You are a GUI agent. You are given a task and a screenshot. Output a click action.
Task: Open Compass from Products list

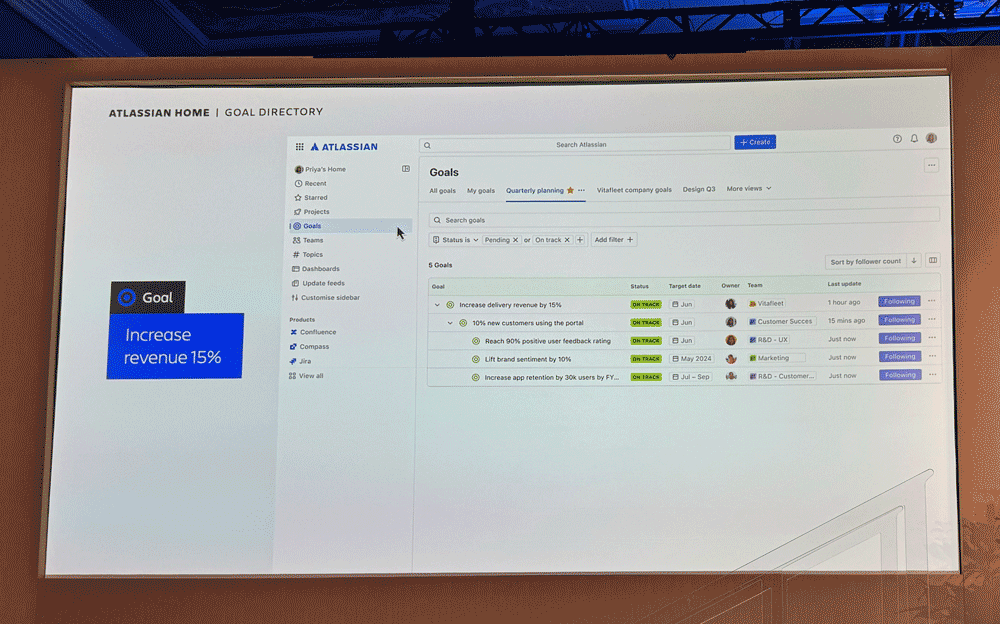(309, 346)
